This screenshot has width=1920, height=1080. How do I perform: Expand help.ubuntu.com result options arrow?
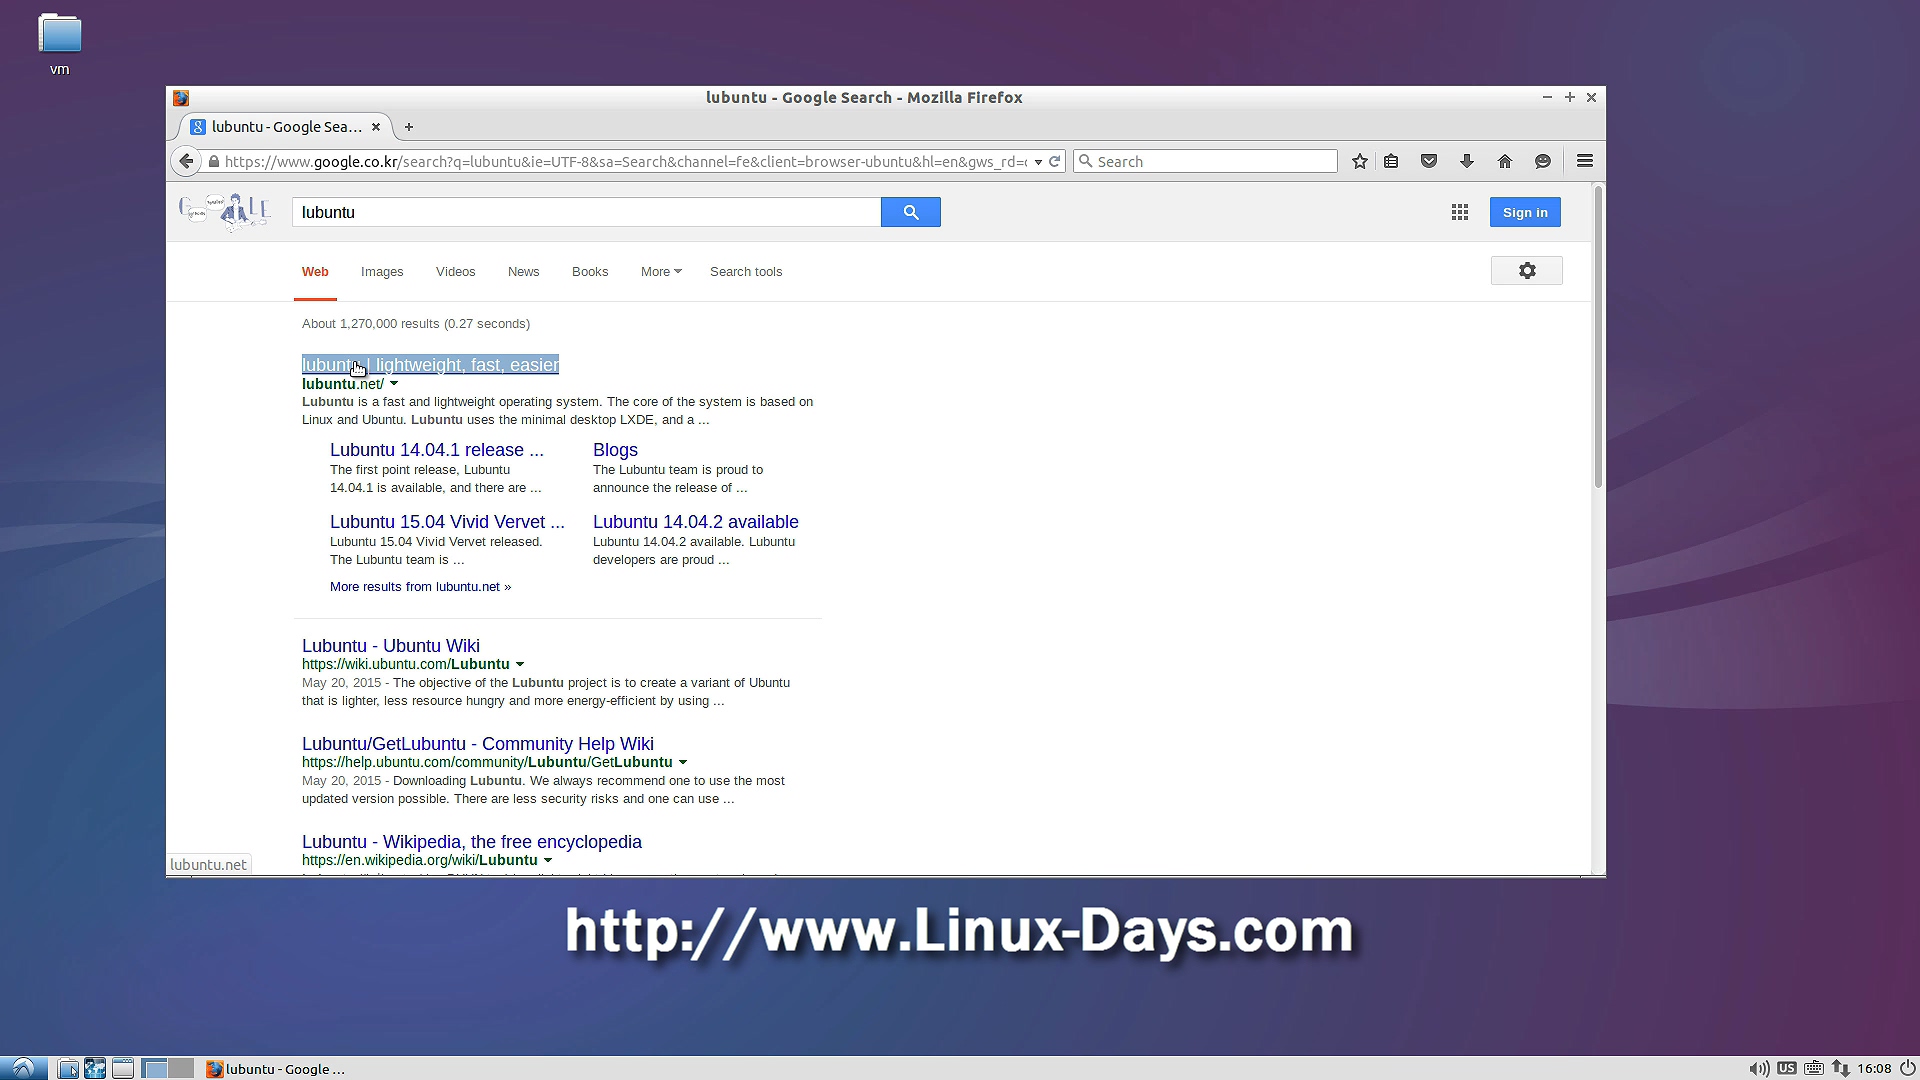point(683,762)
